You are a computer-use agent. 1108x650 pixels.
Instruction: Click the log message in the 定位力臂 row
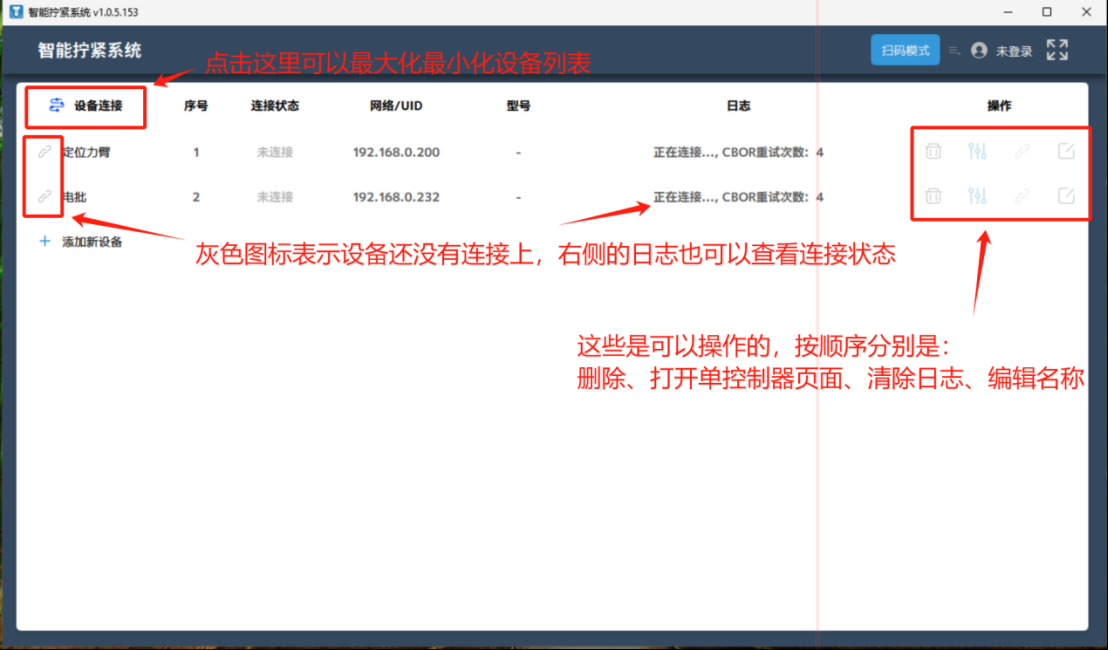tap(738, 152)
